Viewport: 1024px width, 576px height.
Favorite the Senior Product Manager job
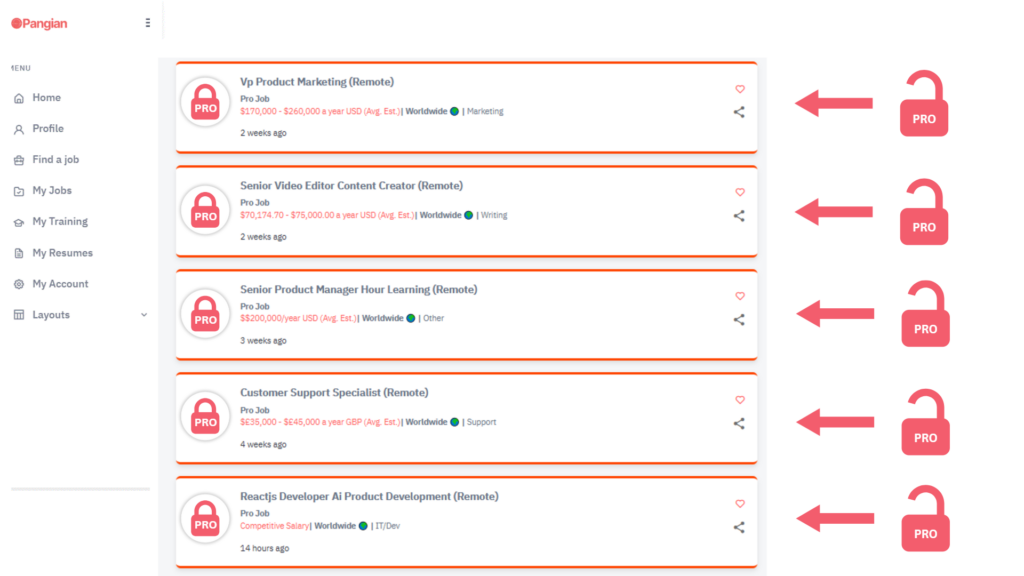(740, 296)
